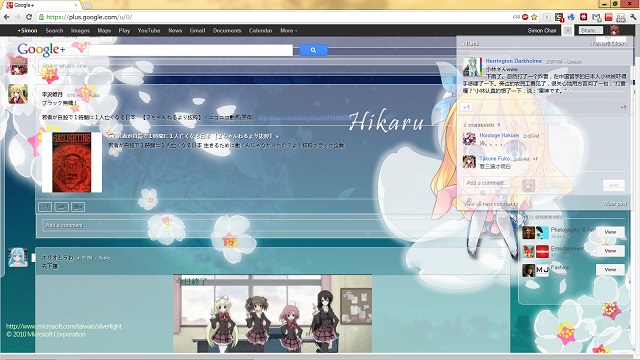Image resolution: width=640 pixels, height=360 pixels.
Task: Click the browser Forward arrow
Action: (18, 17)
